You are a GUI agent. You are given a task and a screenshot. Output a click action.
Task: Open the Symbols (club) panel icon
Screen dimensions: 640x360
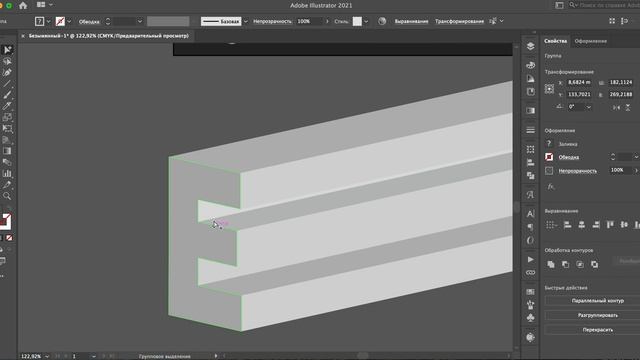(530, 318)
